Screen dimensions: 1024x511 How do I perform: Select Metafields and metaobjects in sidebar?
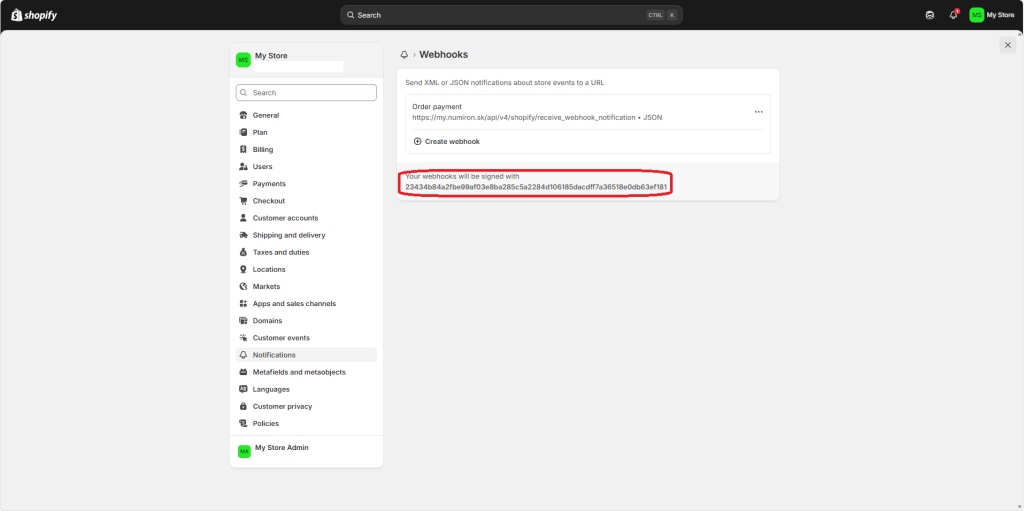[298, 372]
